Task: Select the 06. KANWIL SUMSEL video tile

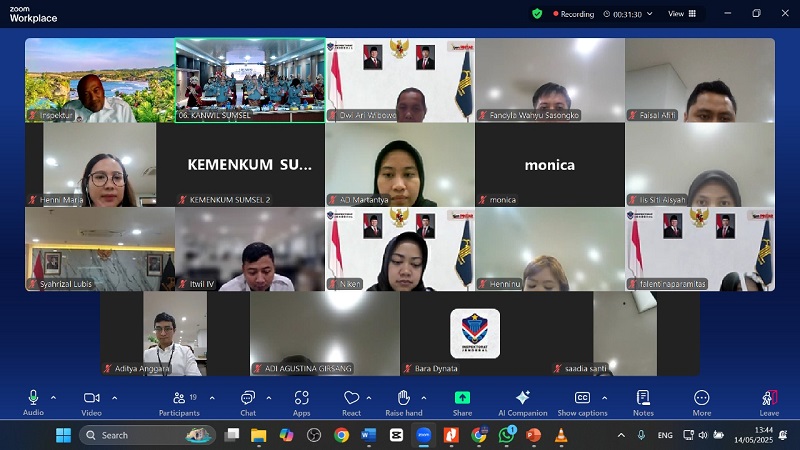Action: pyautogui.click(x=250, y=80)
